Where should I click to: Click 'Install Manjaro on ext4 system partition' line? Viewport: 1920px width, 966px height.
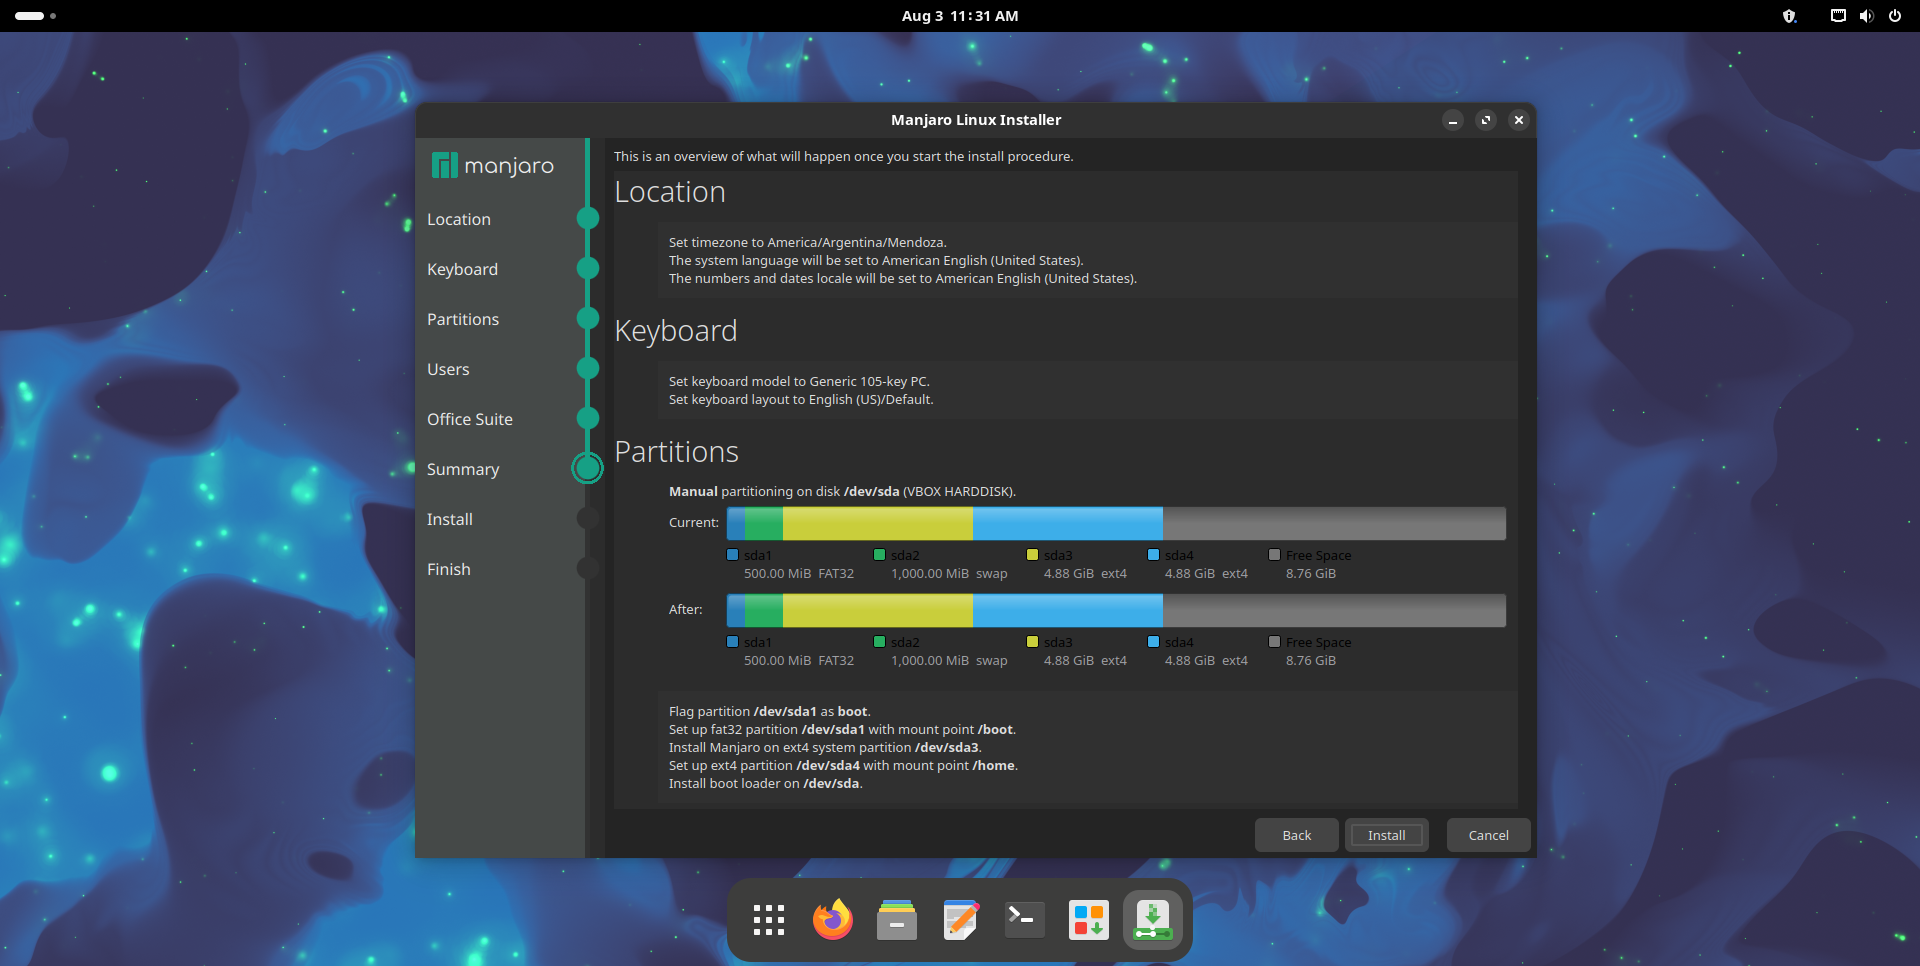[826, 747]
